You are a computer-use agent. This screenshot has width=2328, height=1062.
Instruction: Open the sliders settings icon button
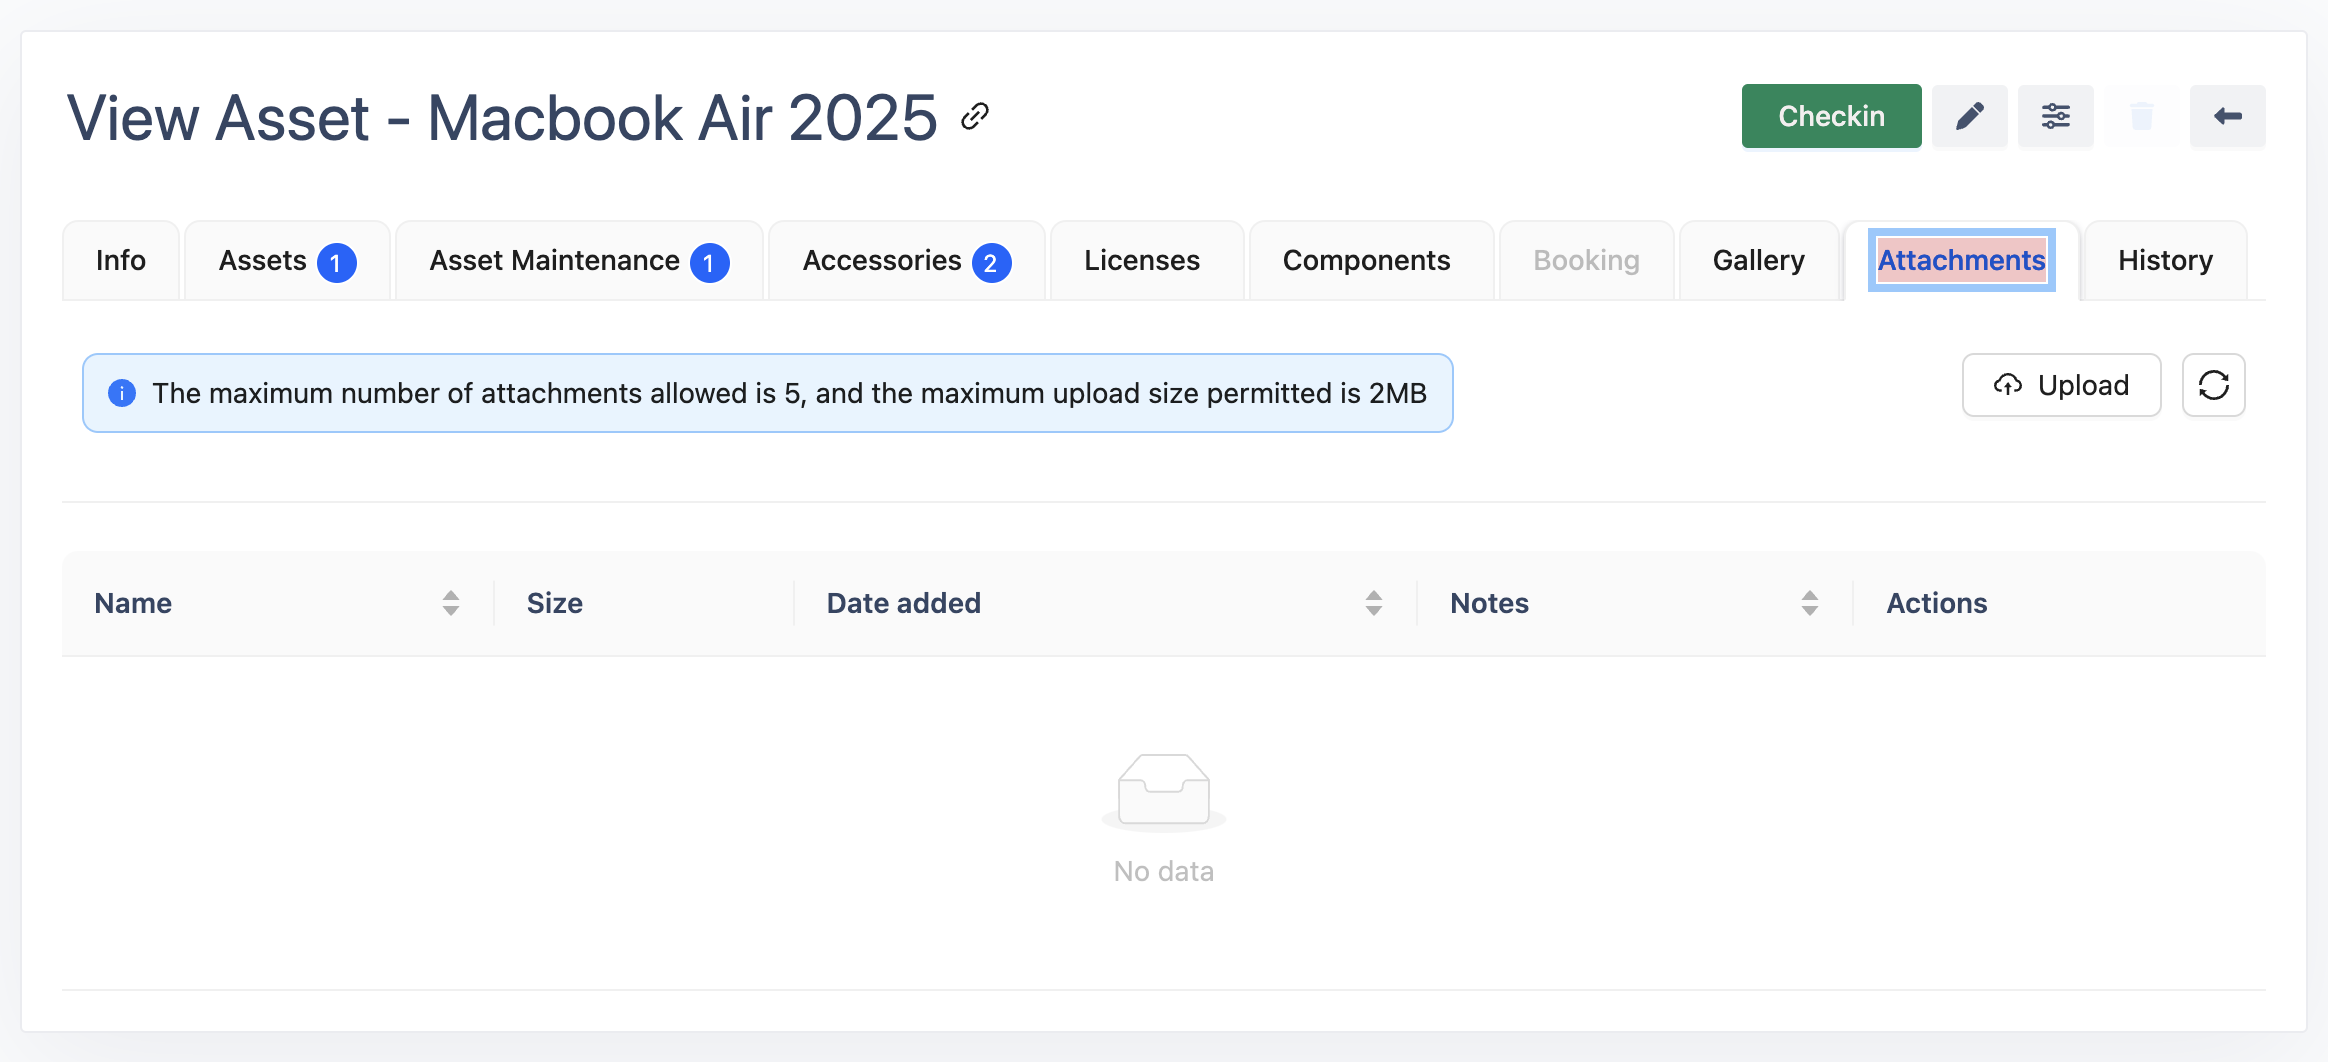(2055, 117)
